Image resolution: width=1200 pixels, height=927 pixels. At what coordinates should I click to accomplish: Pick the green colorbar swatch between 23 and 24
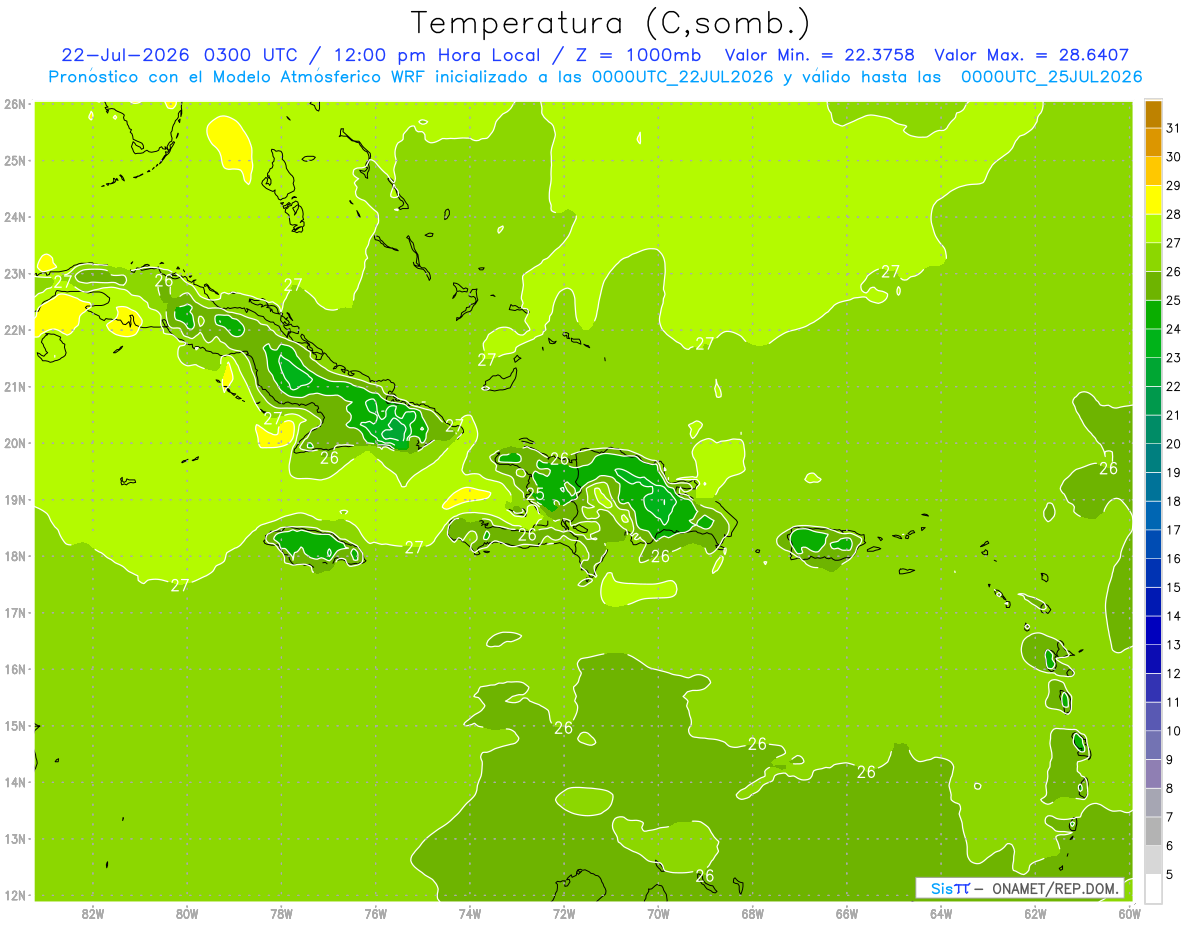[1154, 343]
